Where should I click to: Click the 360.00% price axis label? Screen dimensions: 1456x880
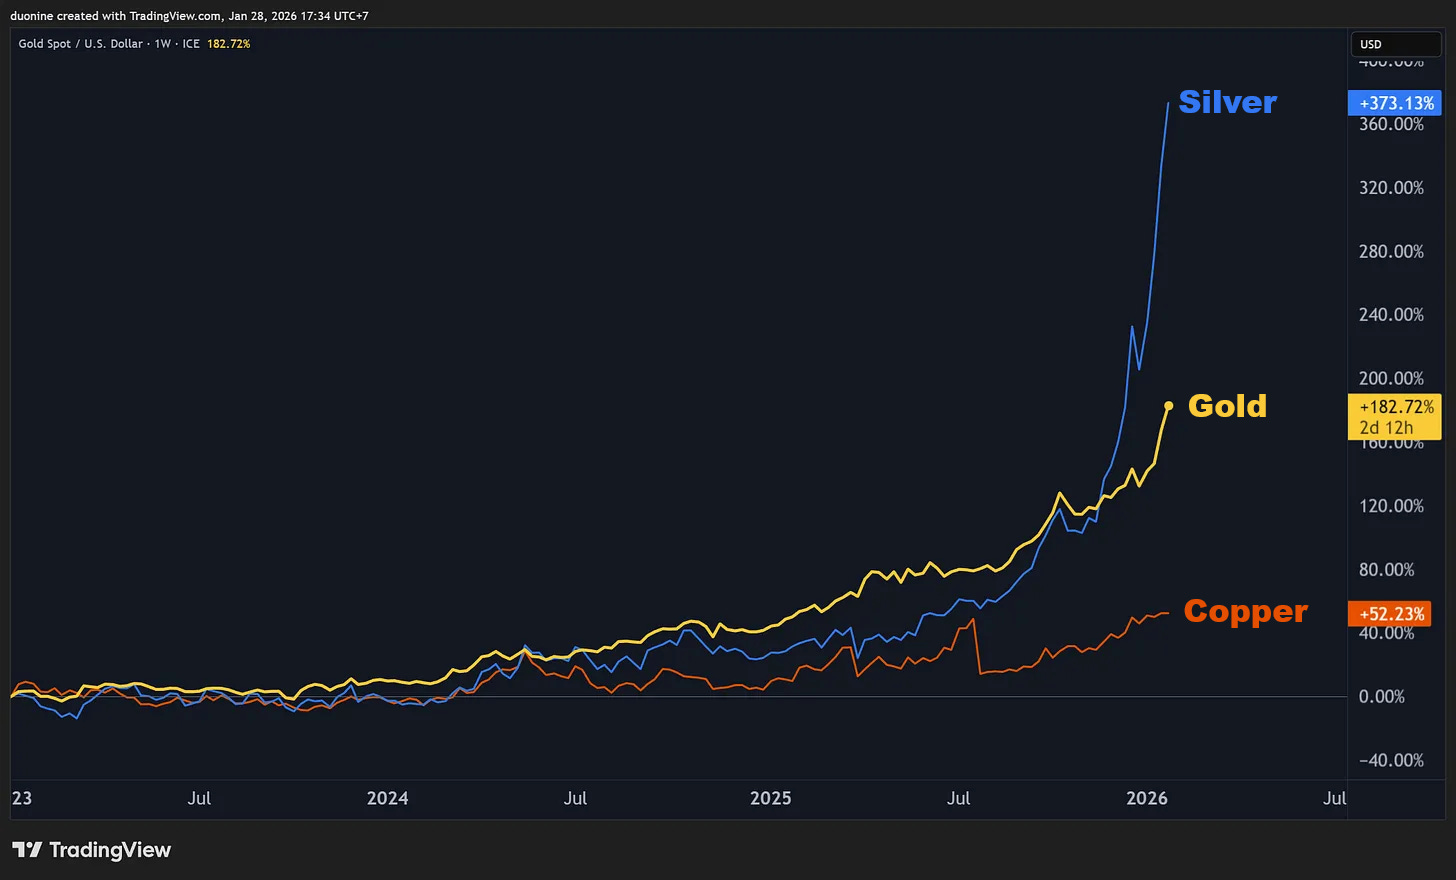(x=1391, y=124)
